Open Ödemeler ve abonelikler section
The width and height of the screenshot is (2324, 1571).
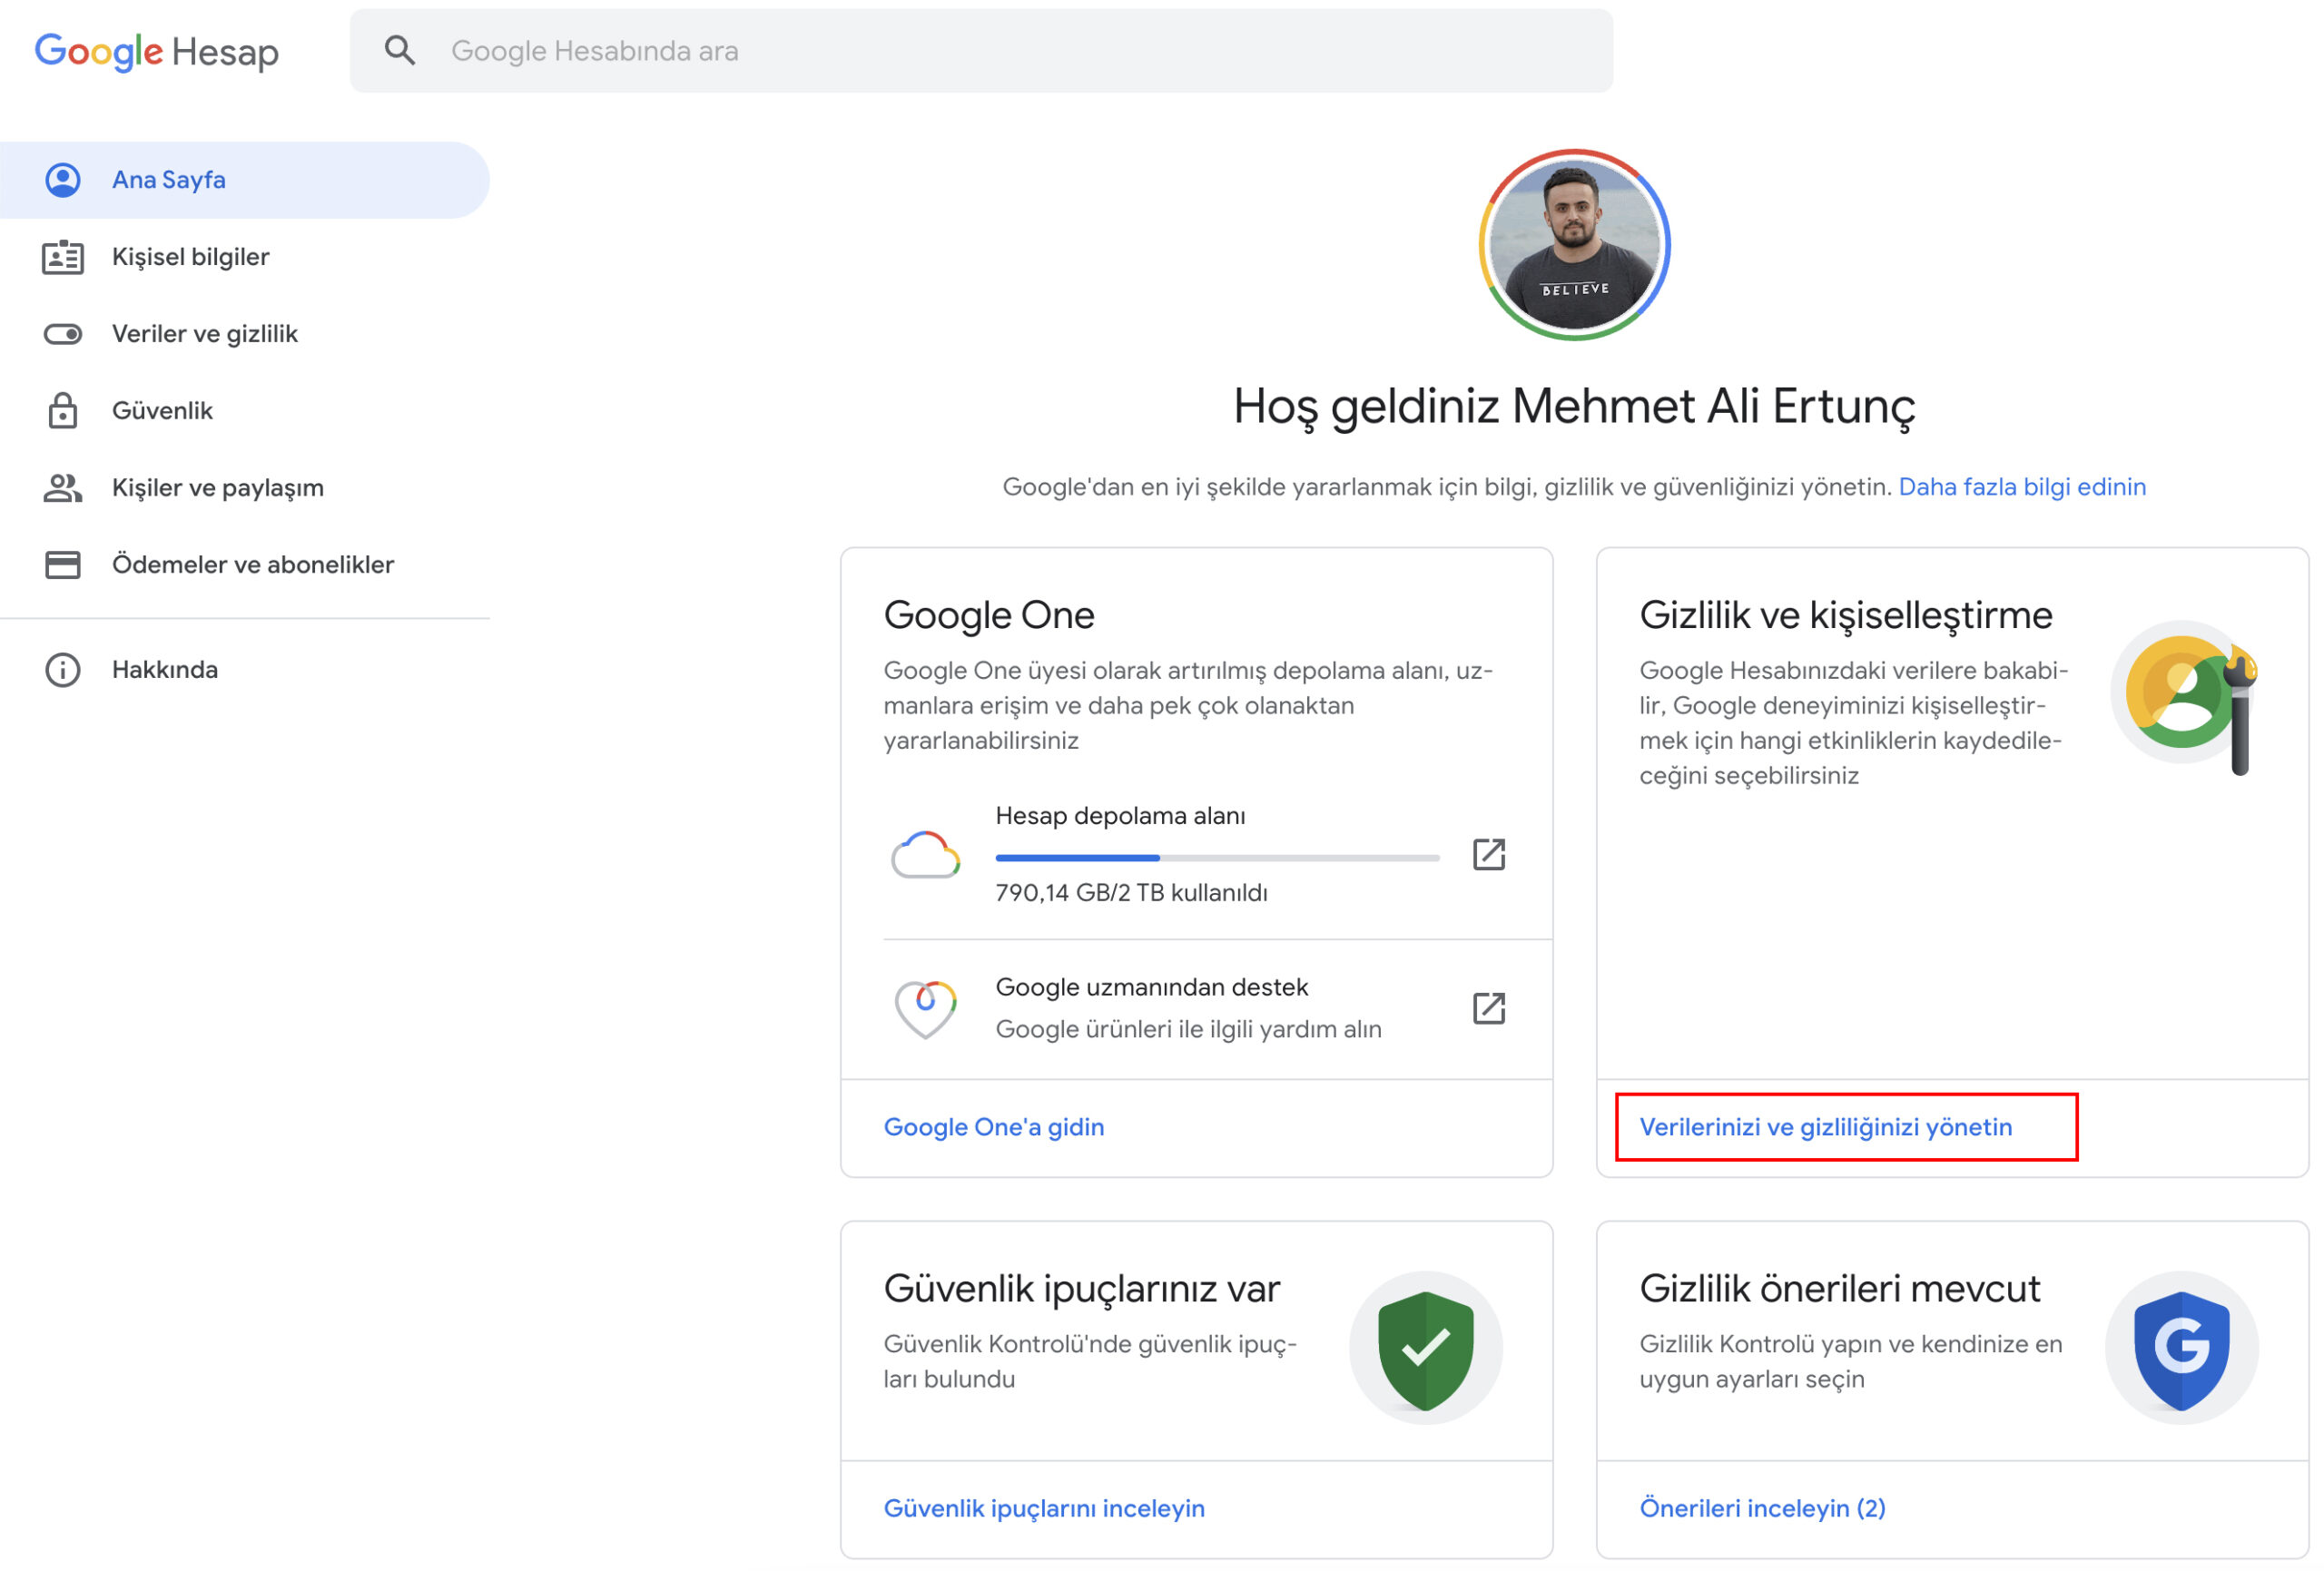click(x=245, y=565)
